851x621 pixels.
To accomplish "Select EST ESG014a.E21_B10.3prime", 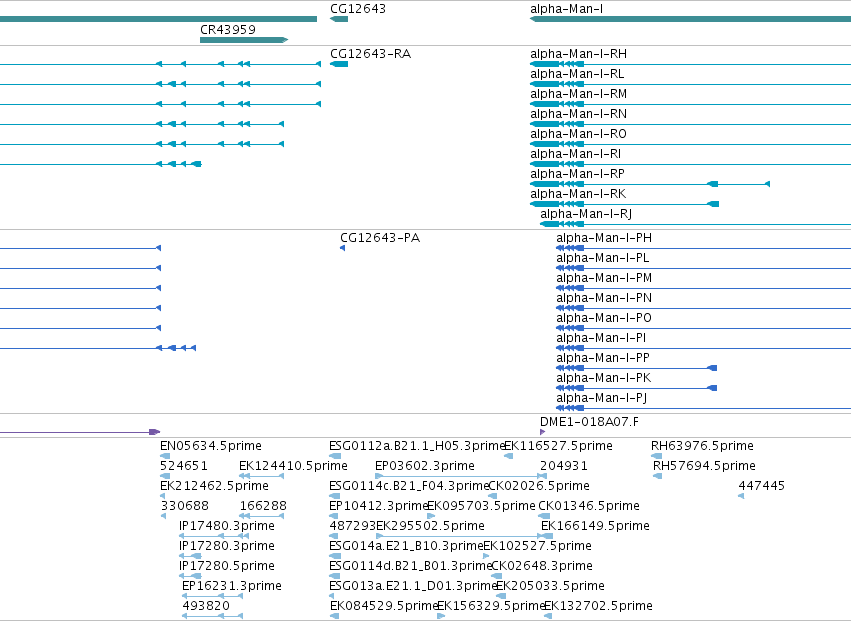I will point(406,546).
